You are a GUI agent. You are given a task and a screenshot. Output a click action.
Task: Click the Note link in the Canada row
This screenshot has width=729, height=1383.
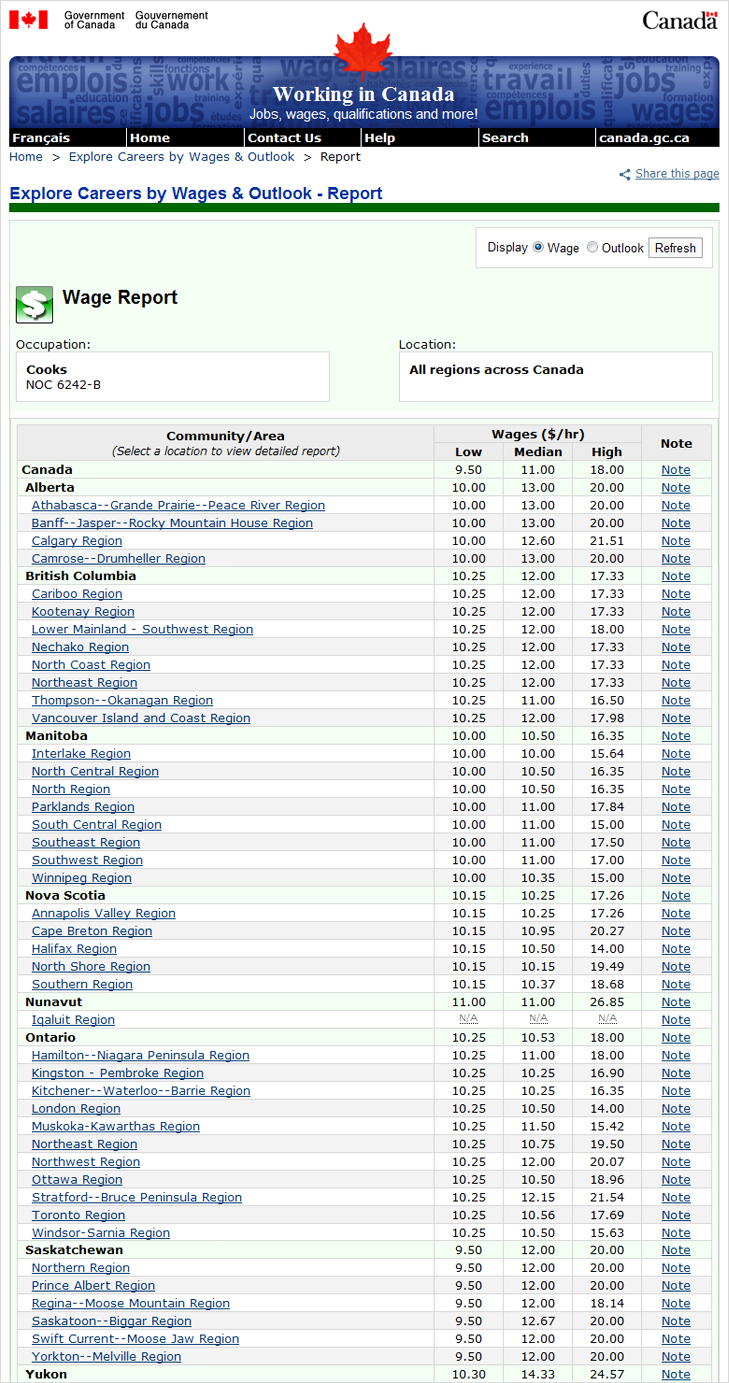click(676, 470)
